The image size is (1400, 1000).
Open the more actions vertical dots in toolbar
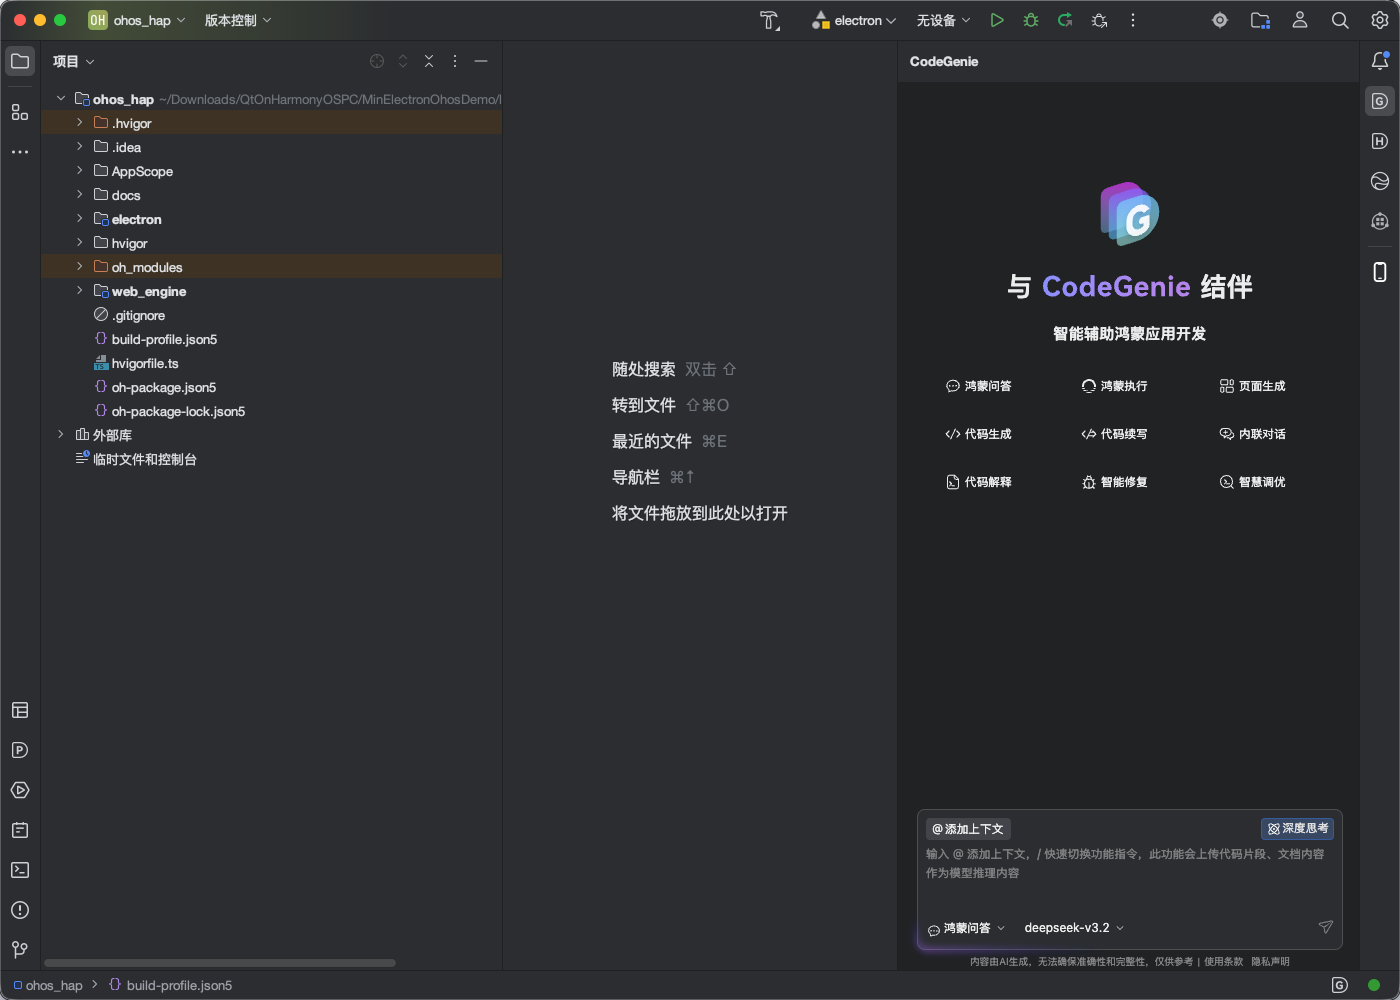coord(1133,20)
